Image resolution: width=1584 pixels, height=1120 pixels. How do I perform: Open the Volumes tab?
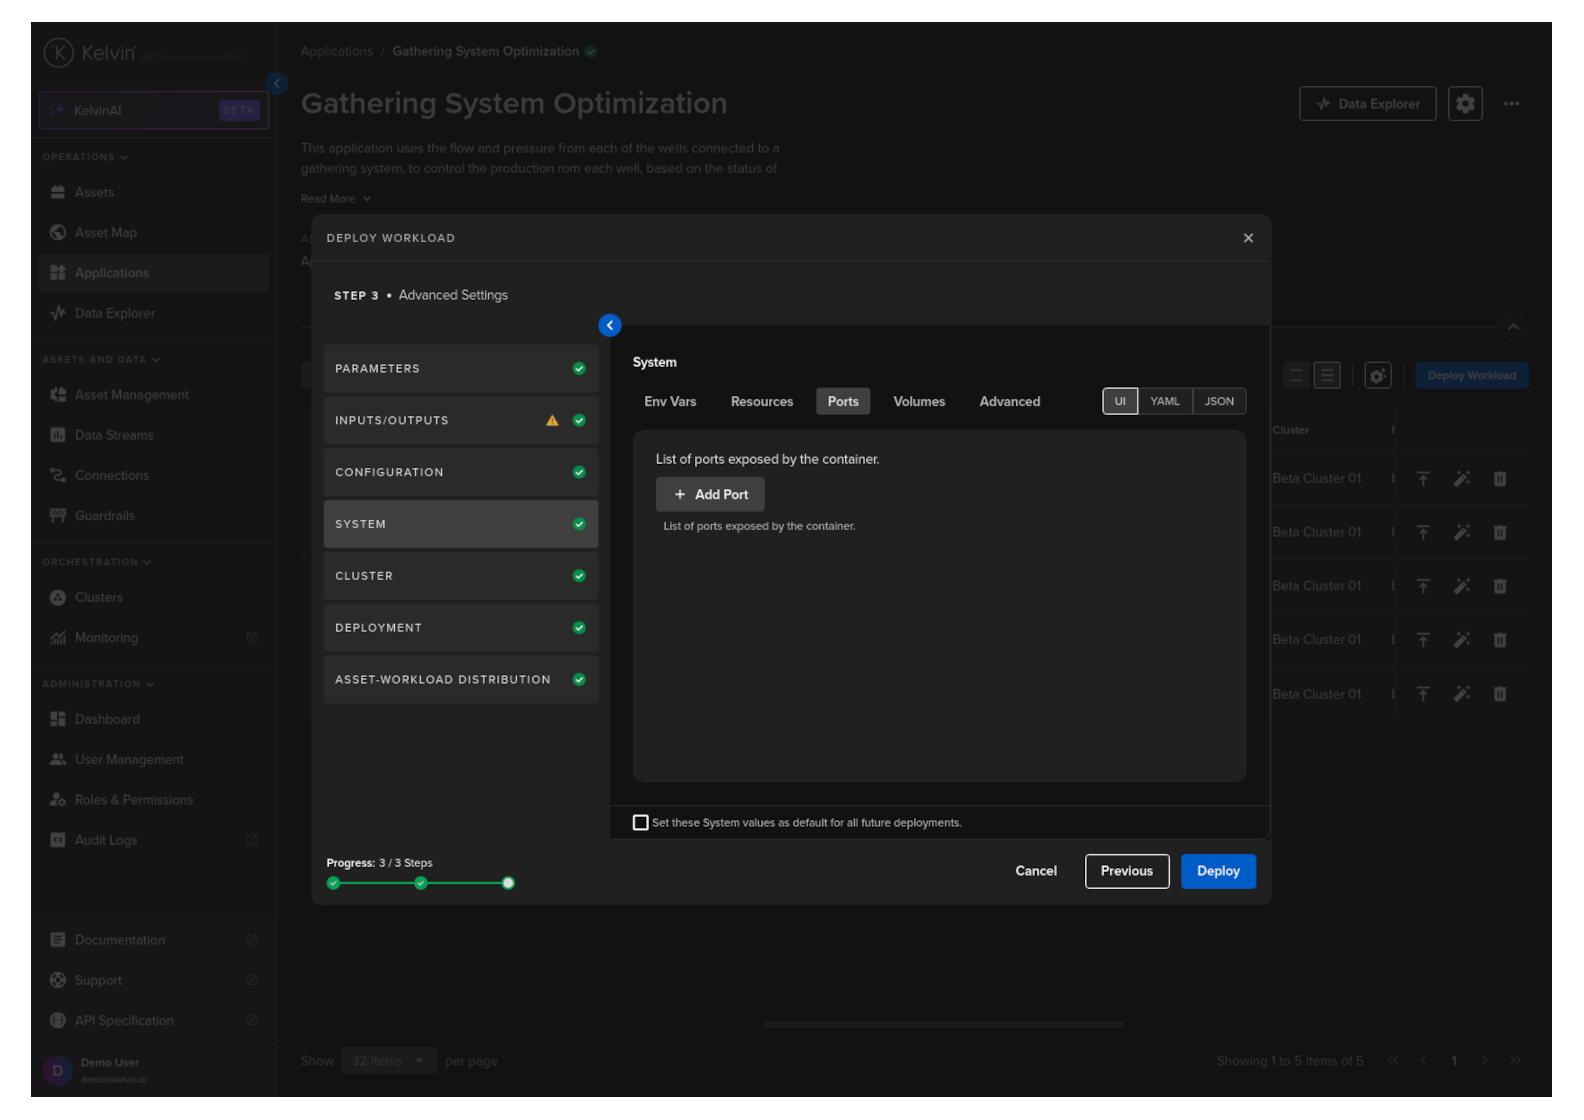click(x=918, y=402)
